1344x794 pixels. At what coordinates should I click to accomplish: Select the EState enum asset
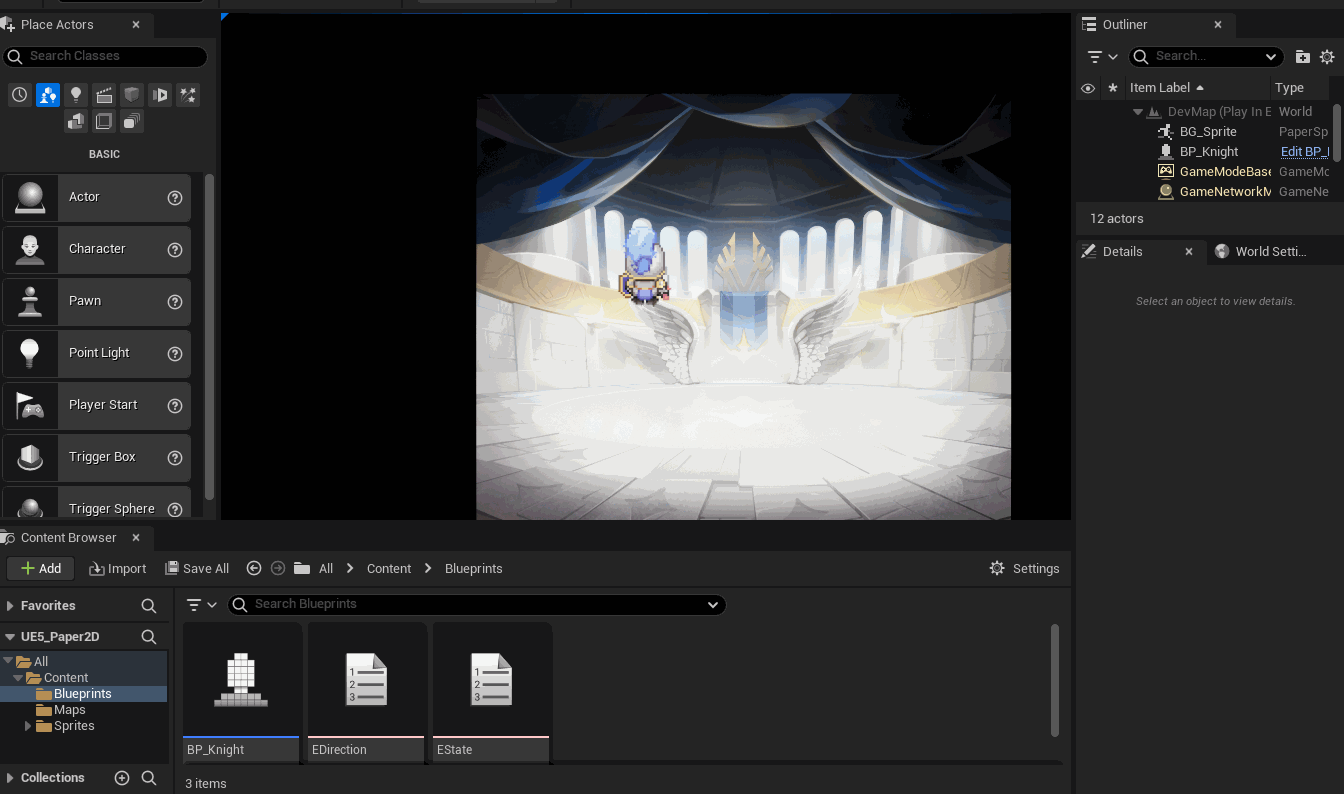[492, 692]
